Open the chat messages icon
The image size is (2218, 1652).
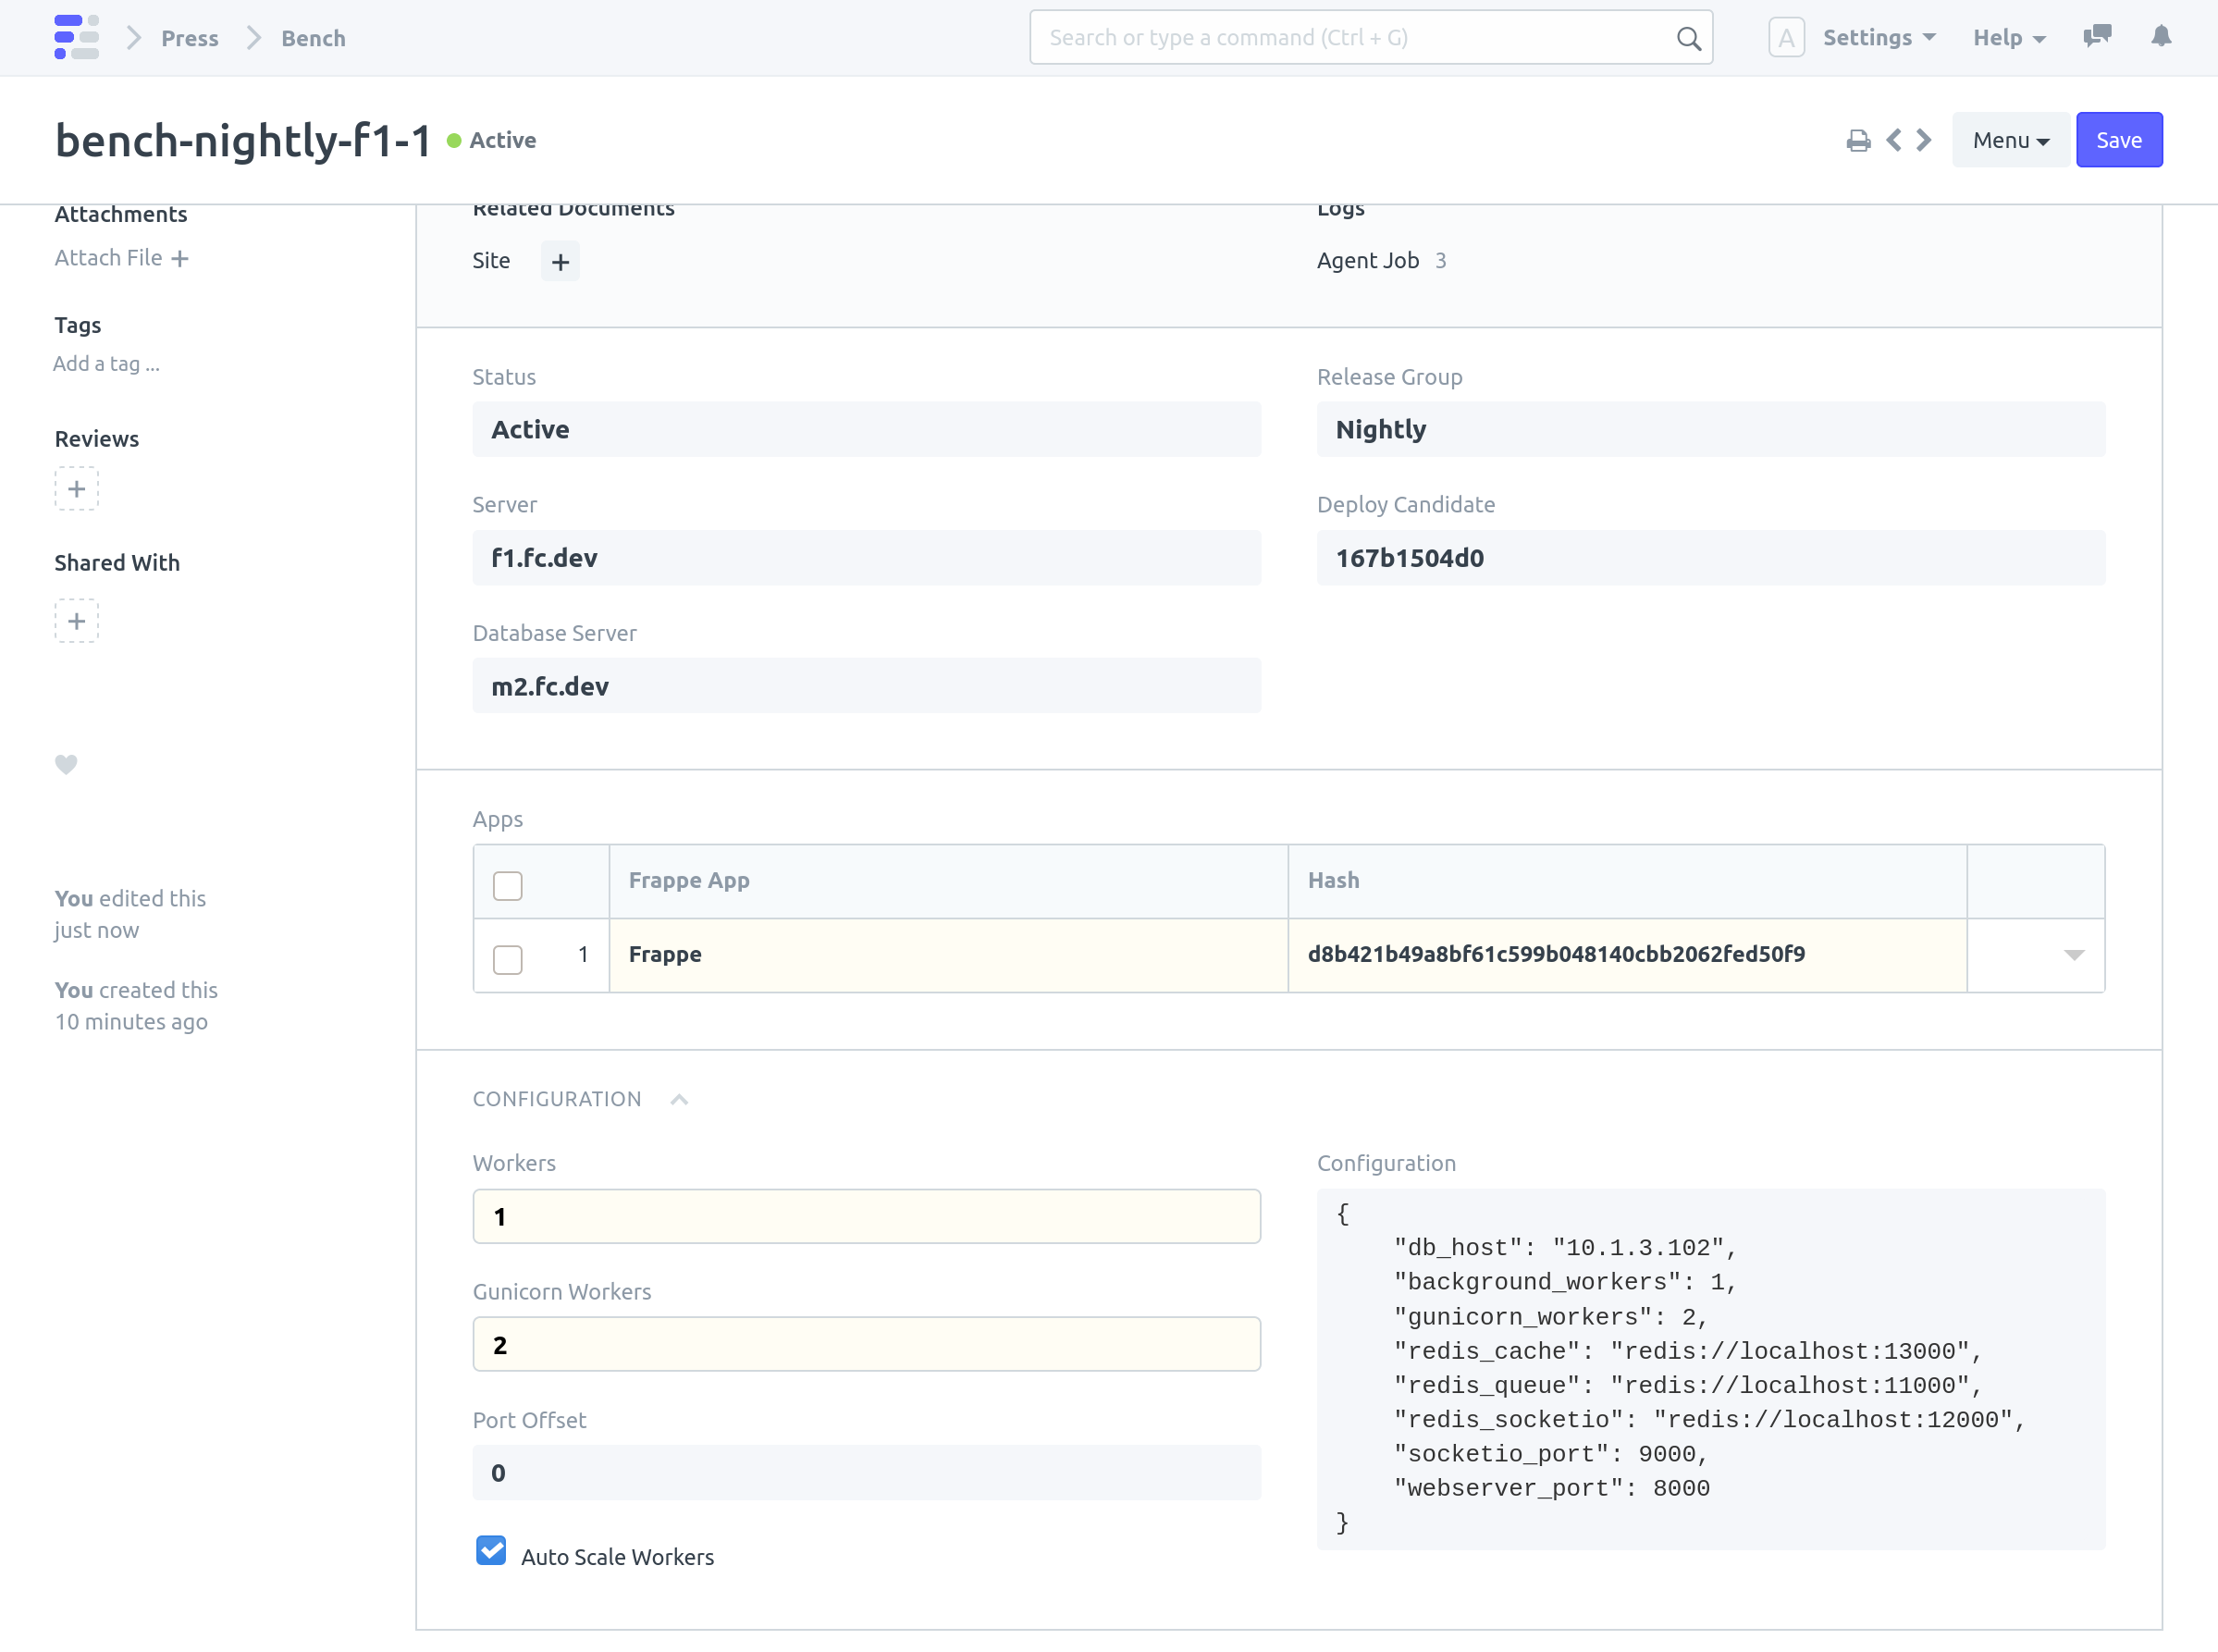[x=2097, y=37]
